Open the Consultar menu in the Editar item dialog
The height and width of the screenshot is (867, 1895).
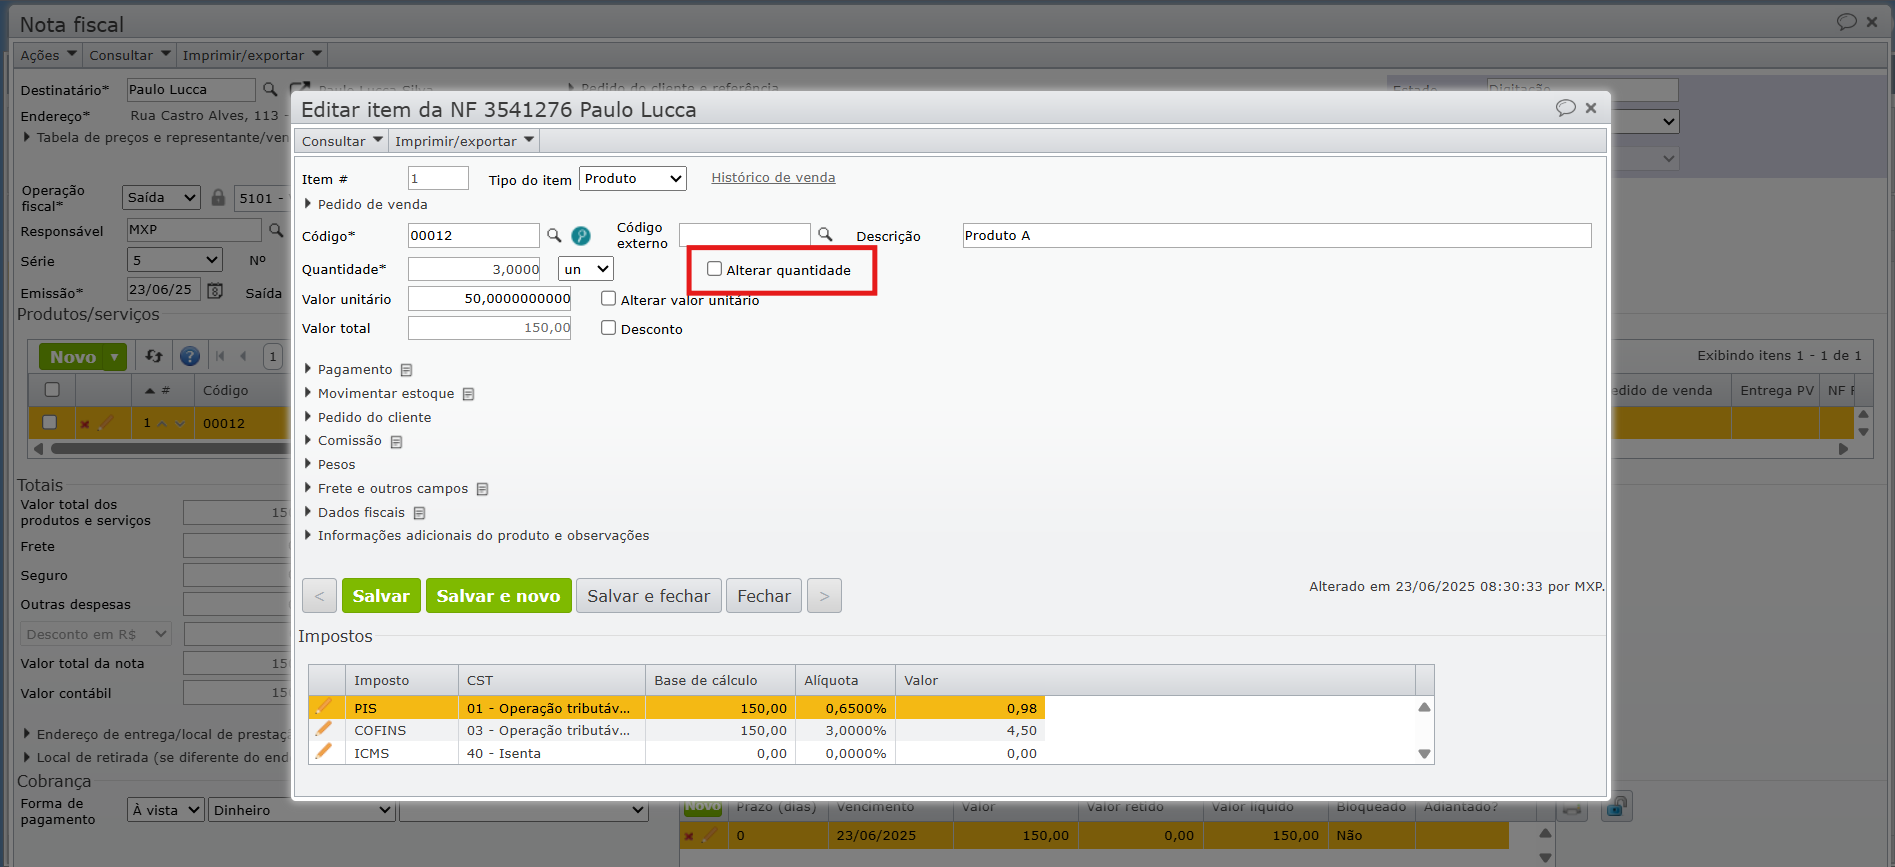[342, 141]
